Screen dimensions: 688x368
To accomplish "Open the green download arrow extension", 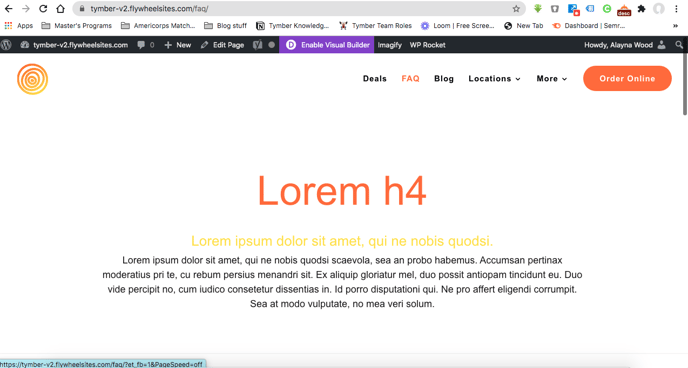I will [538, 8].
